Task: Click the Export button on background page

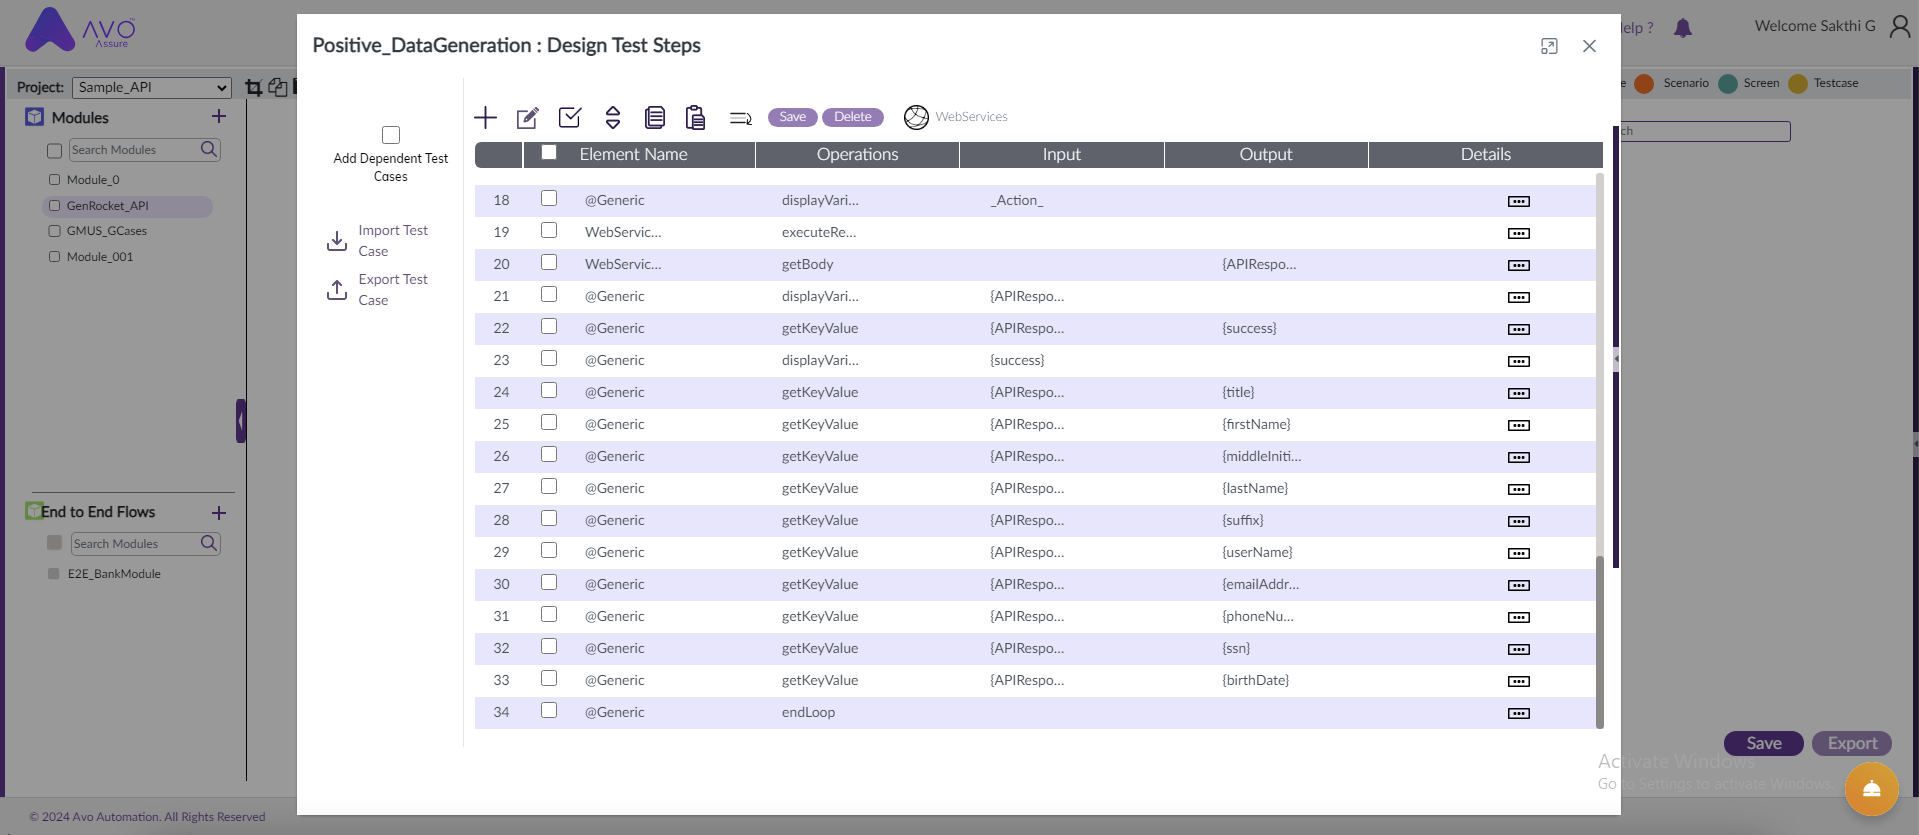Action: click(1852, 743)
